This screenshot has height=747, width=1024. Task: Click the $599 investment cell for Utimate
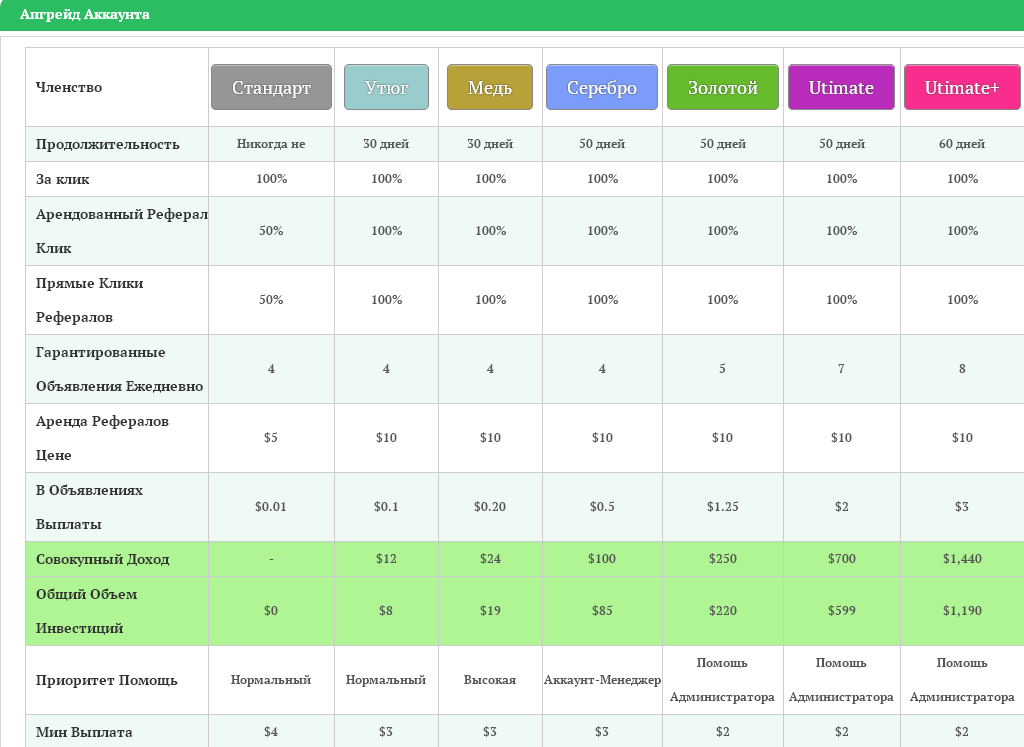pyautogui.click(x=841, y=611)
